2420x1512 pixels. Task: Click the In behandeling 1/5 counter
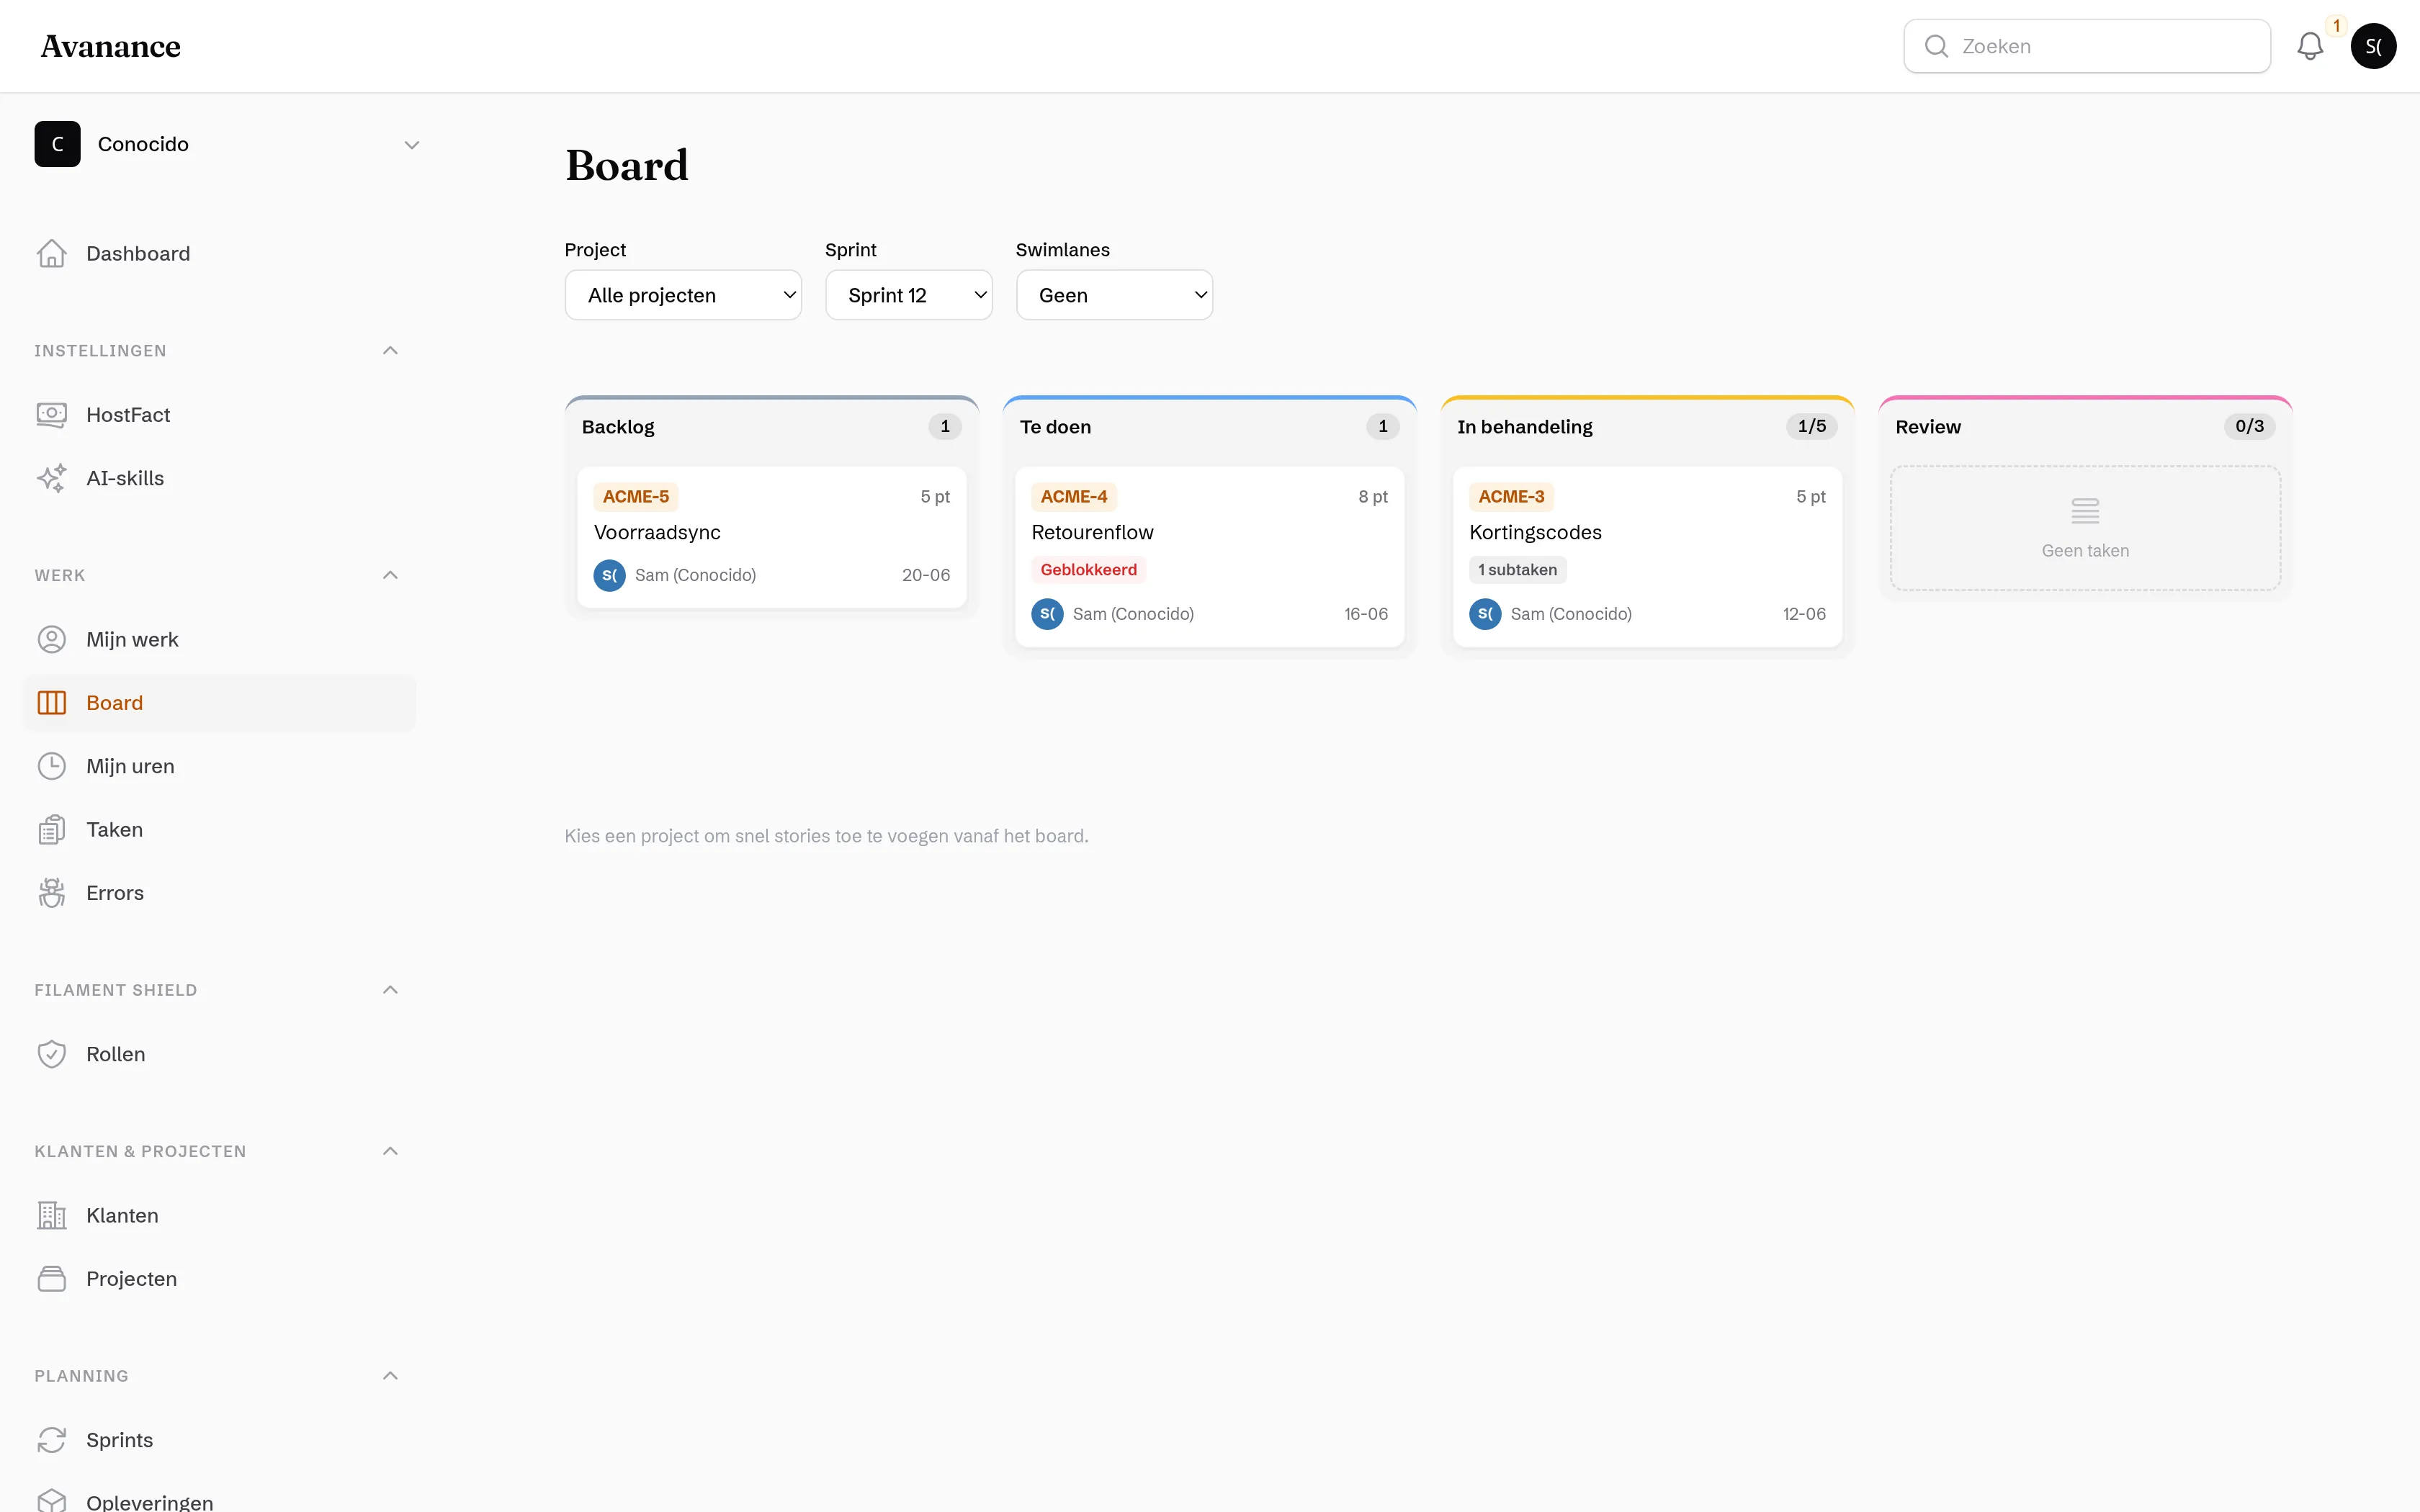pyautogui.click(x=1811, y=427)
